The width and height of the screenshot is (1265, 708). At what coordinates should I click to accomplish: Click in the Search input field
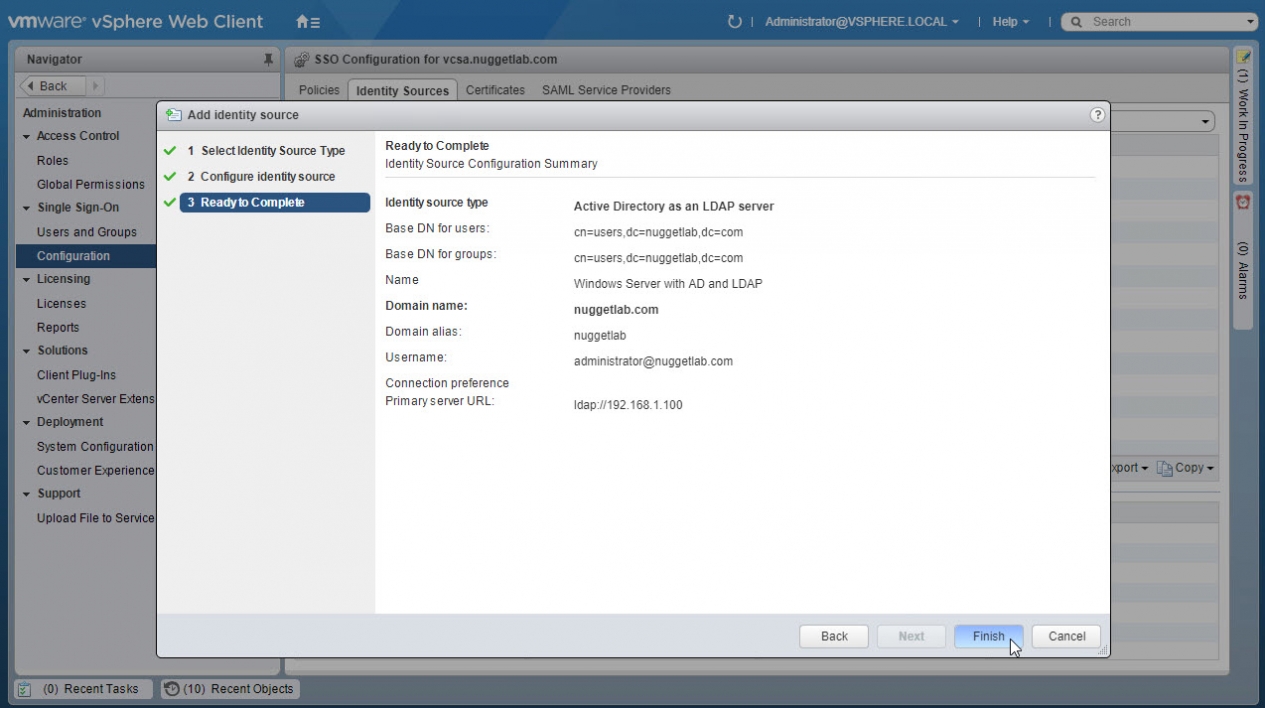click(x=1160, y=21)
